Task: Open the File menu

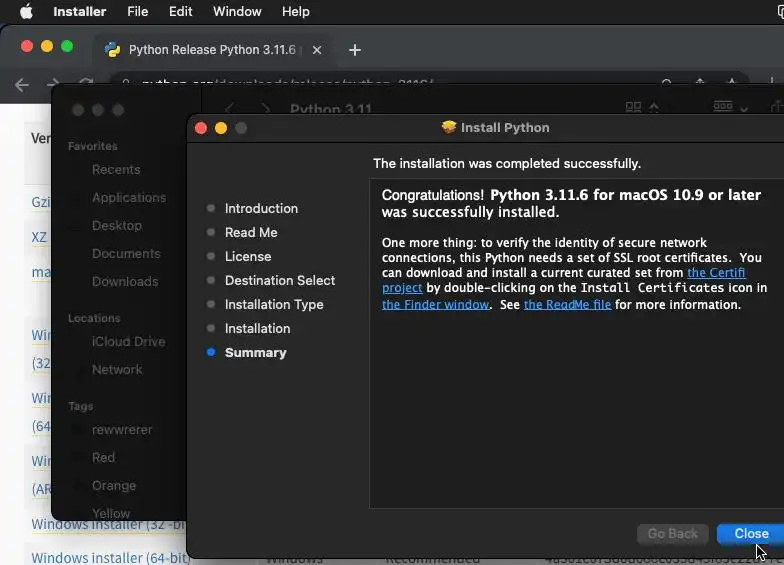Action: pyautogui.click(x=138, y=12)
